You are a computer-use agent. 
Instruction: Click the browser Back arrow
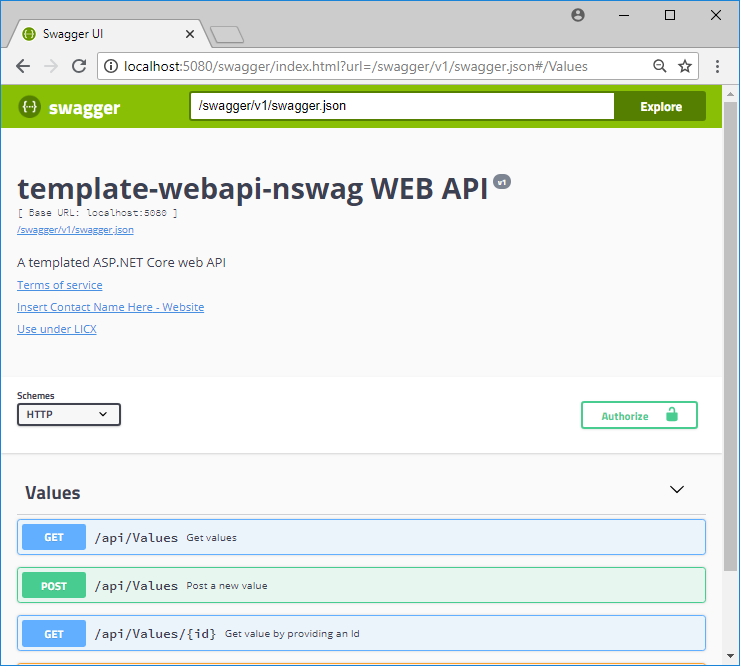click(x=23, y=66)
